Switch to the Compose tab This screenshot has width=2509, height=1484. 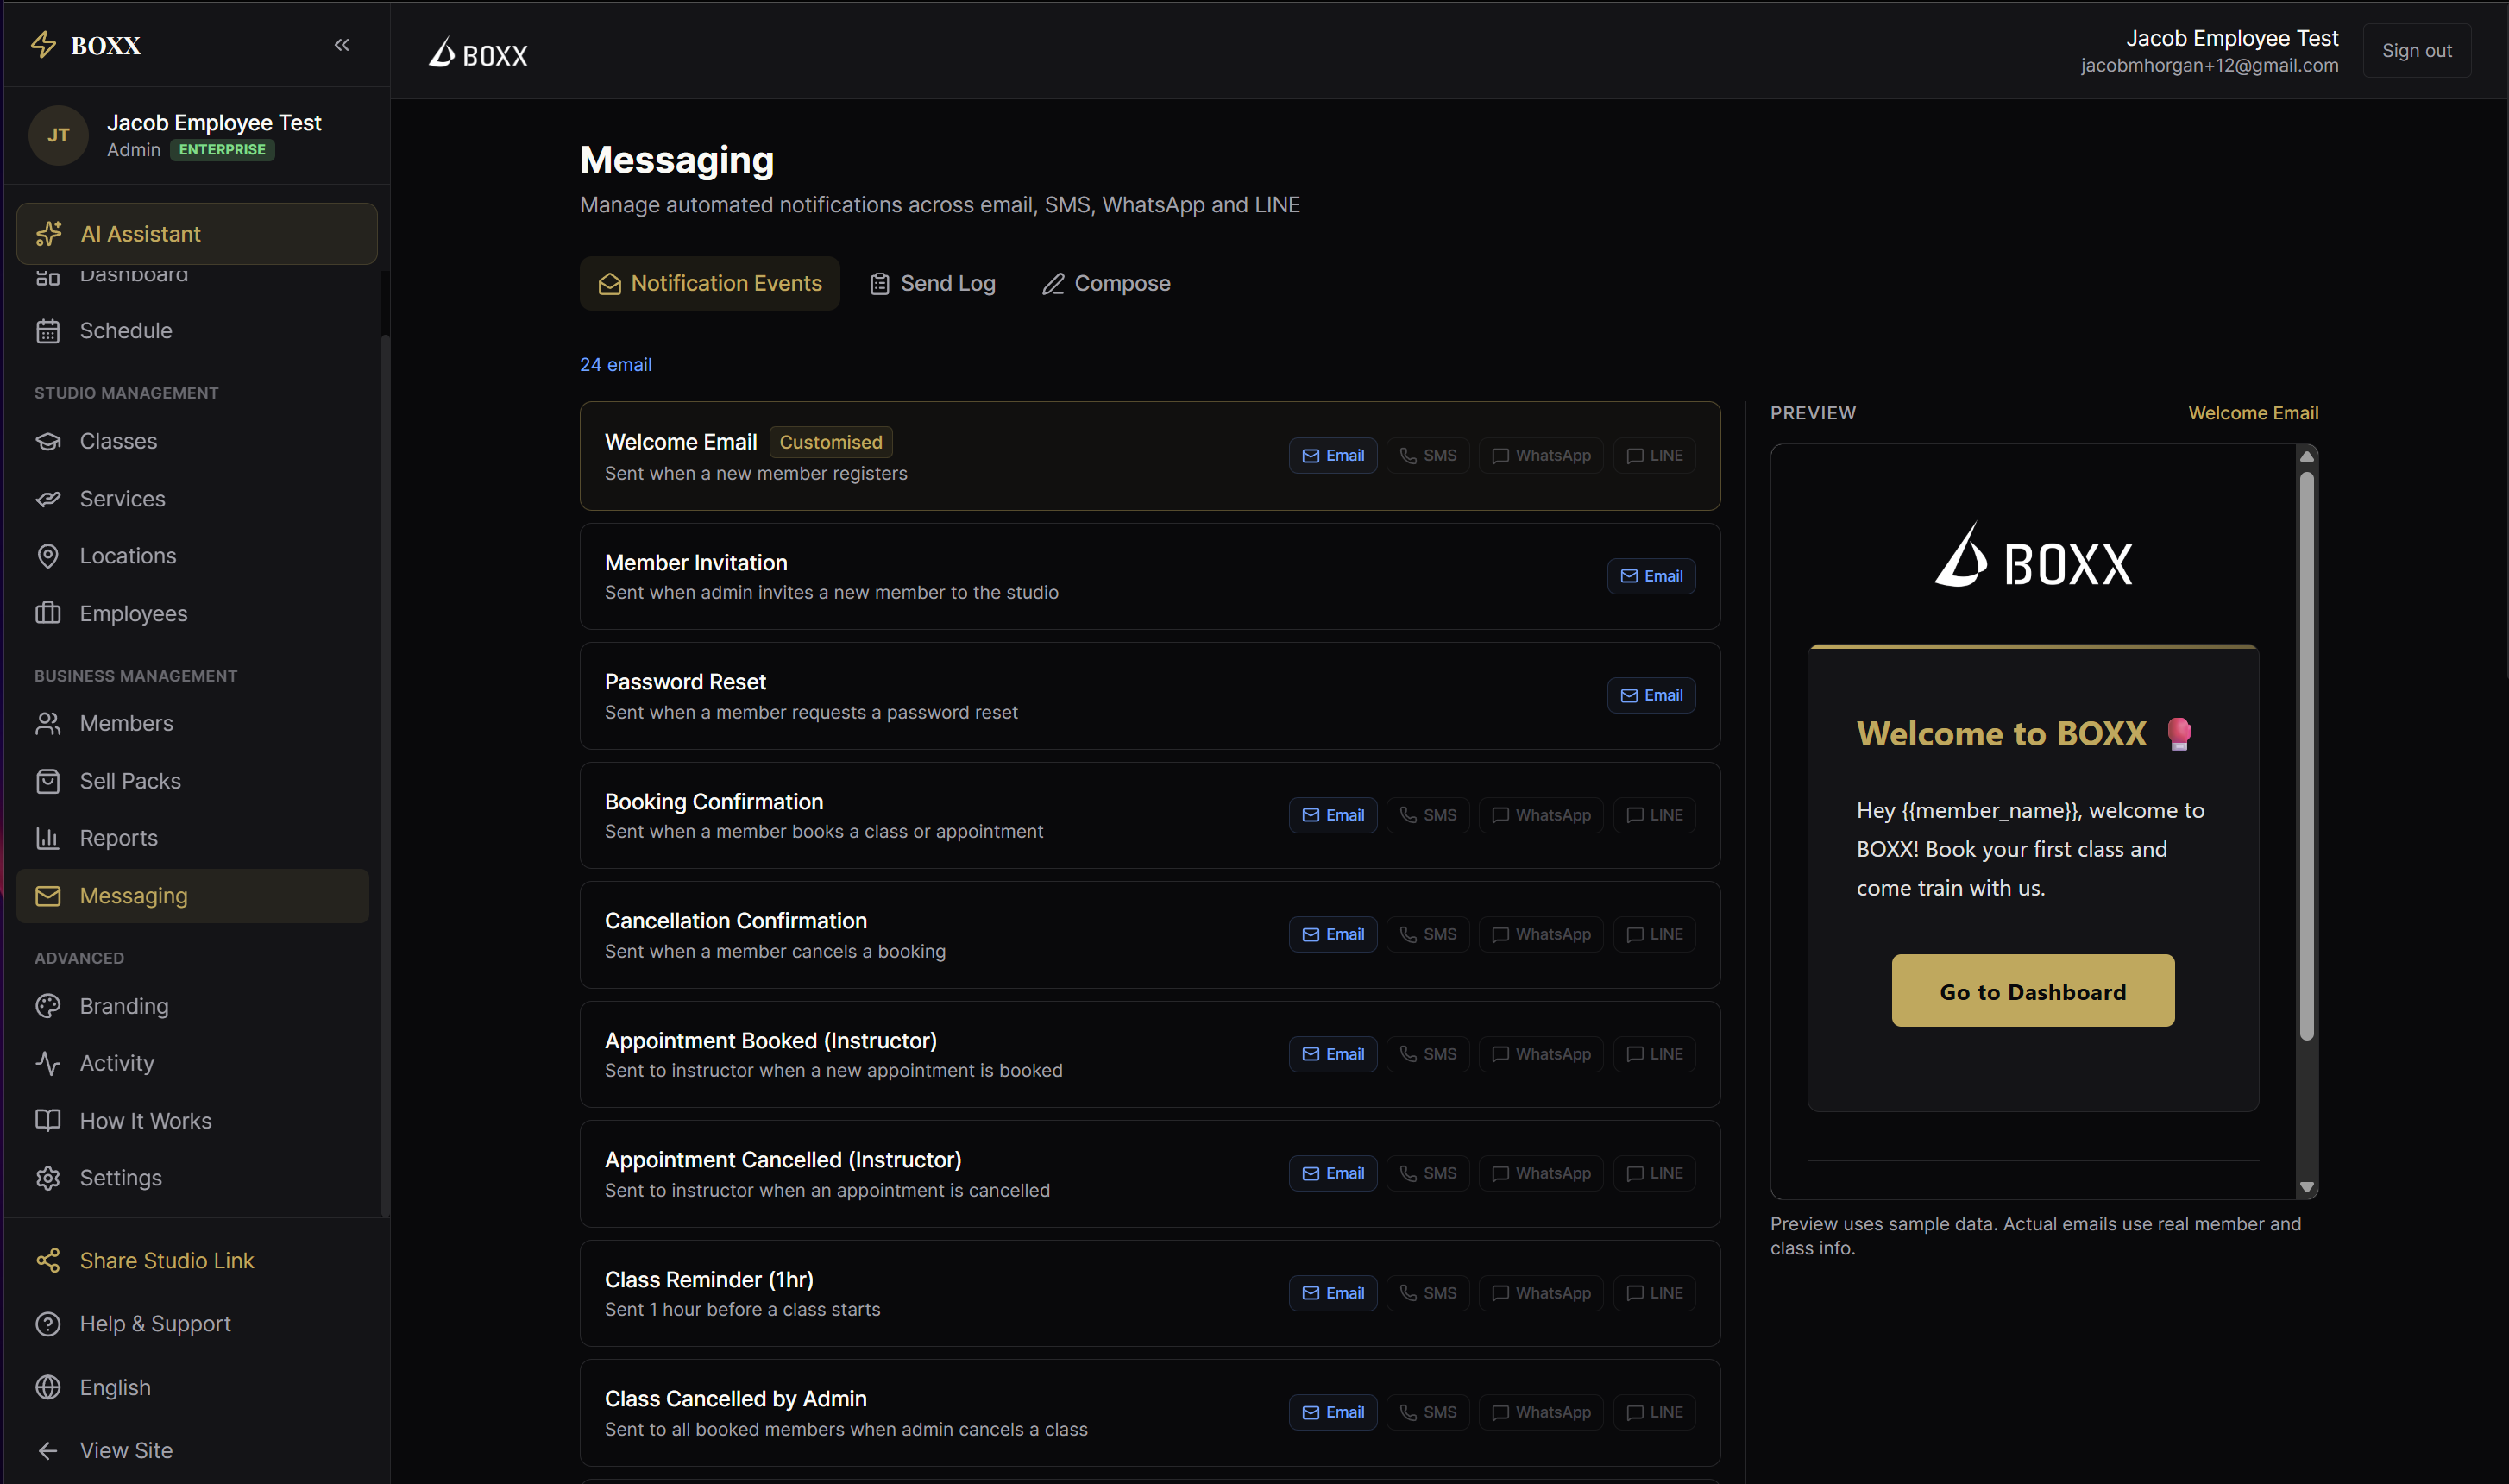1106,284
